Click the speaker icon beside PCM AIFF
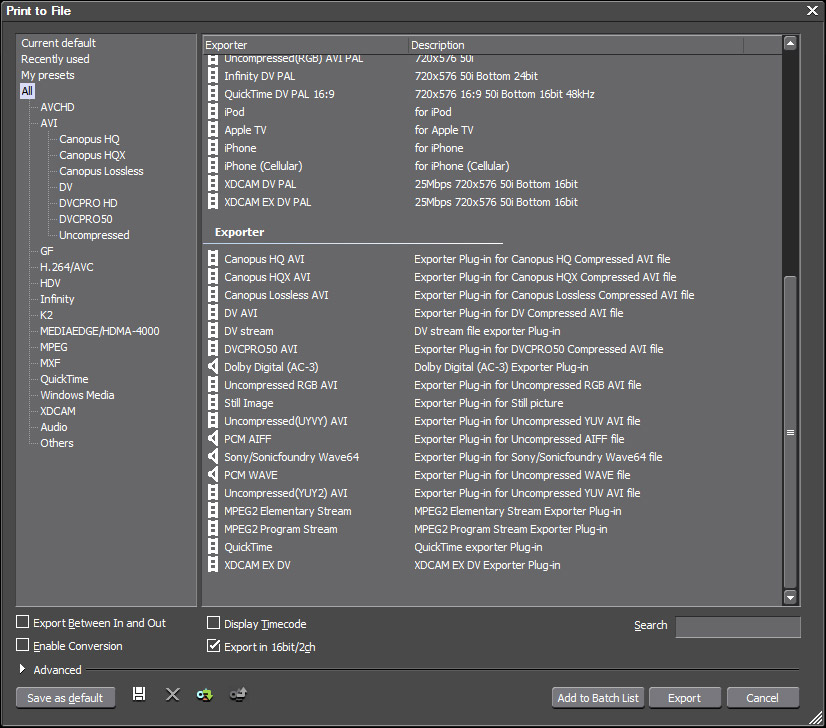The image size is (826, 728). pos(213,439)
